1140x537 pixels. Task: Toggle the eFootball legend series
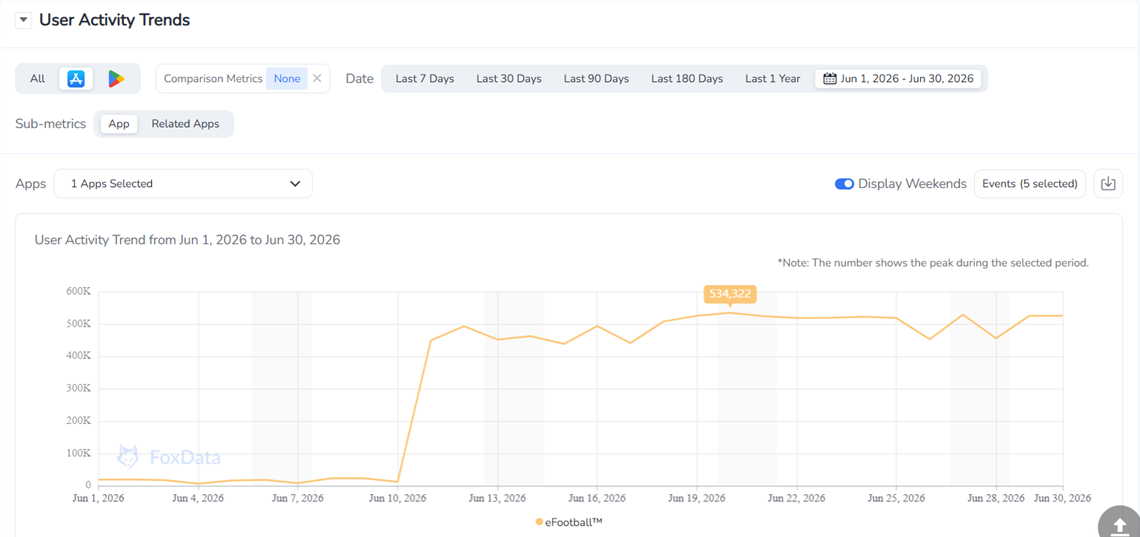tap(569, 522)
